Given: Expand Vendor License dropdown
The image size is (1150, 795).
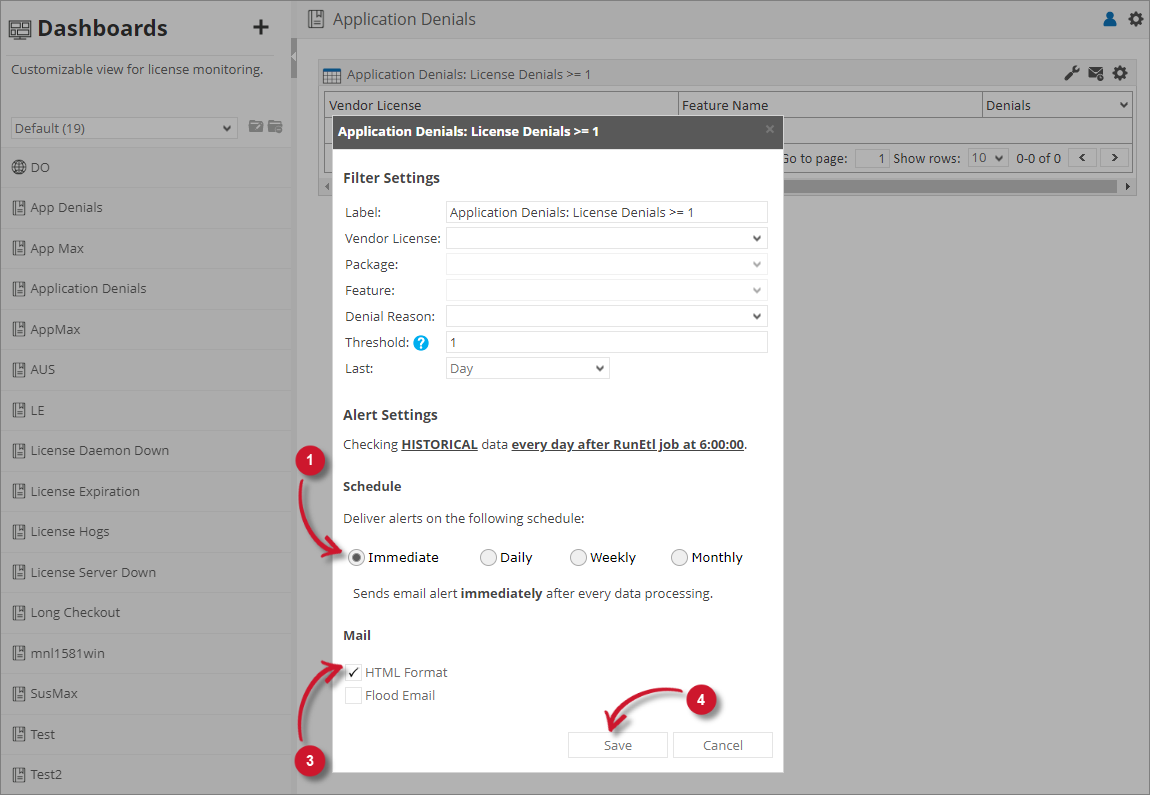Looking at the screenshot, I should point(607,238).
